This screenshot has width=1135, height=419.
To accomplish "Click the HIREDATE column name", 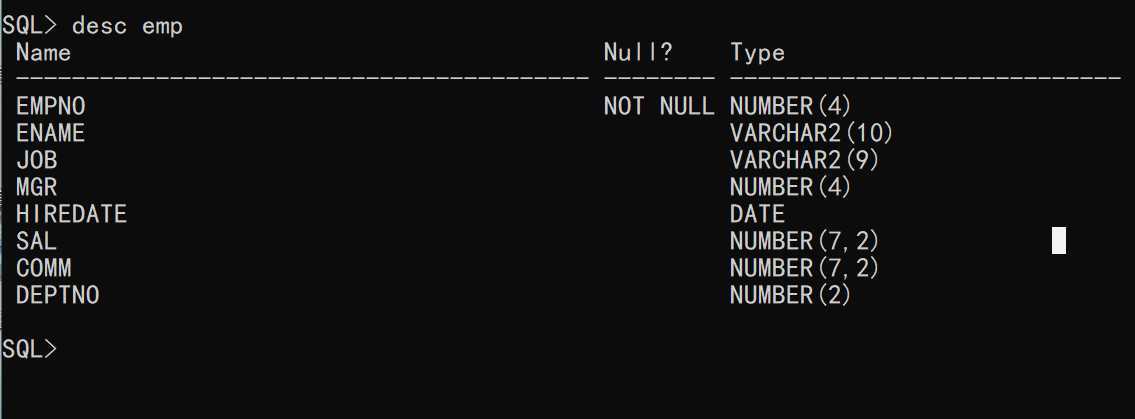I will (72, 214).
